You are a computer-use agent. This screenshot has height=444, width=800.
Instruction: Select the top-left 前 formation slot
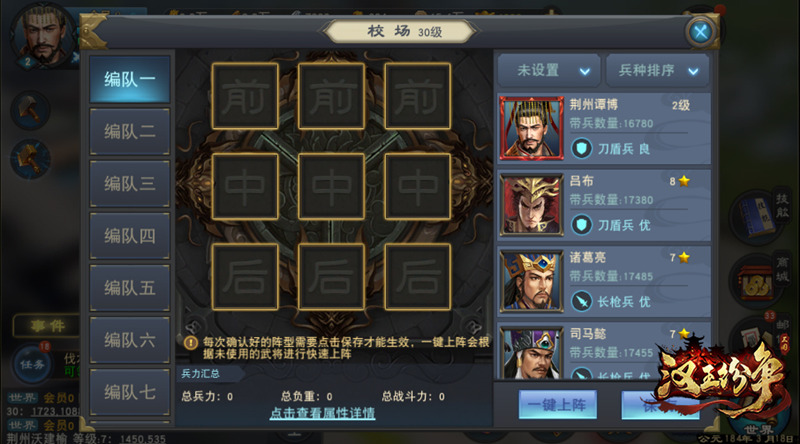click(245, 96)
